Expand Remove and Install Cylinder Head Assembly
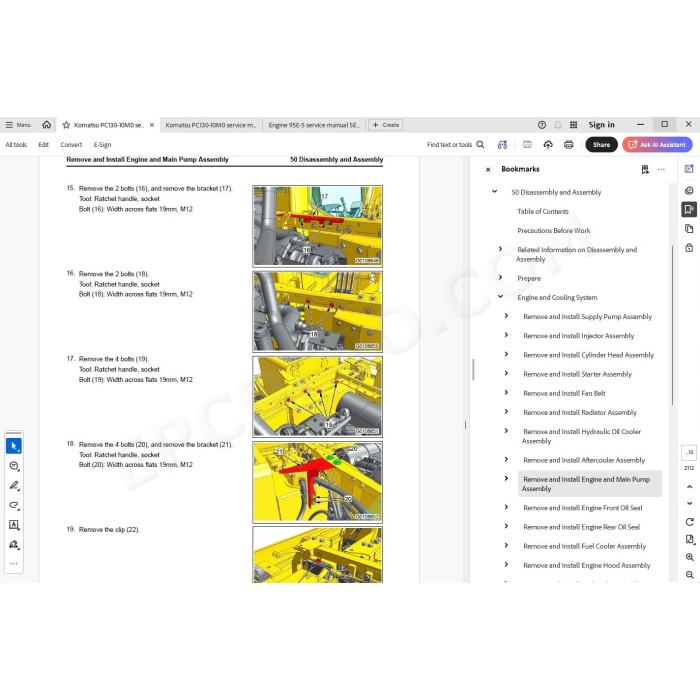This screenshot has height=700, width=700. 506,354
